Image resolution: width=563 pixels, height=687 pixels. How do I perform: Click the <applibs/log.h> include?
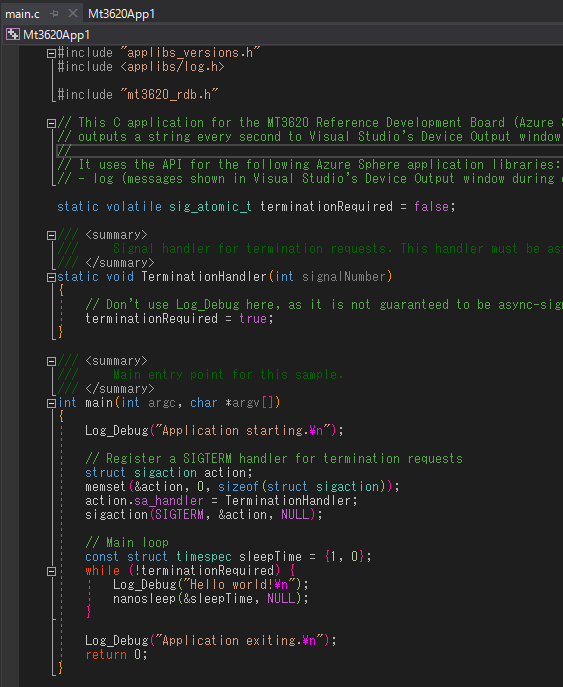point(172,67)
